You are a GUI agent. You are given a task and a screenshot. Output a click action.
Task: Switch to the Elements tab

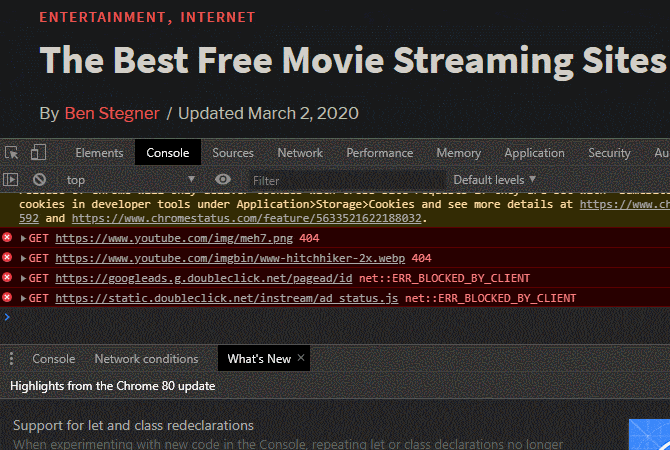coord(99,153)
